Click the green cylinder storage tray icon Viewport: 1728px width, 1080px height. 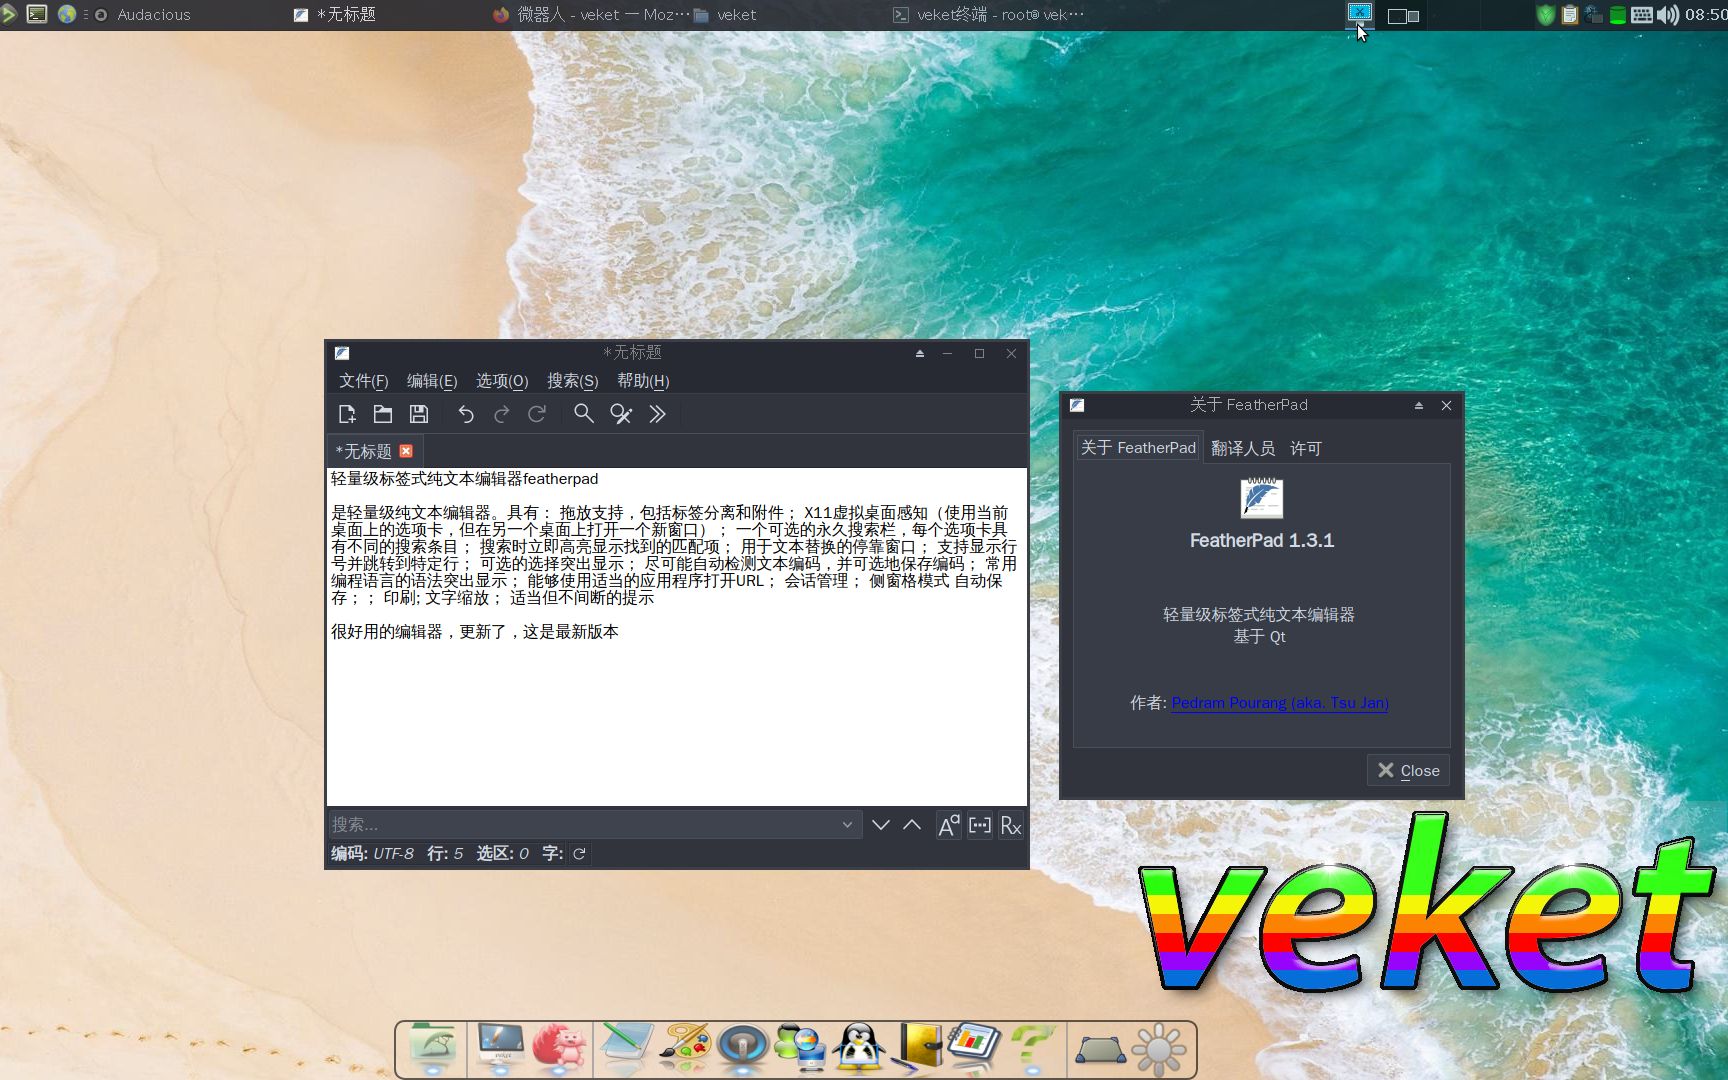[1617, 15]
